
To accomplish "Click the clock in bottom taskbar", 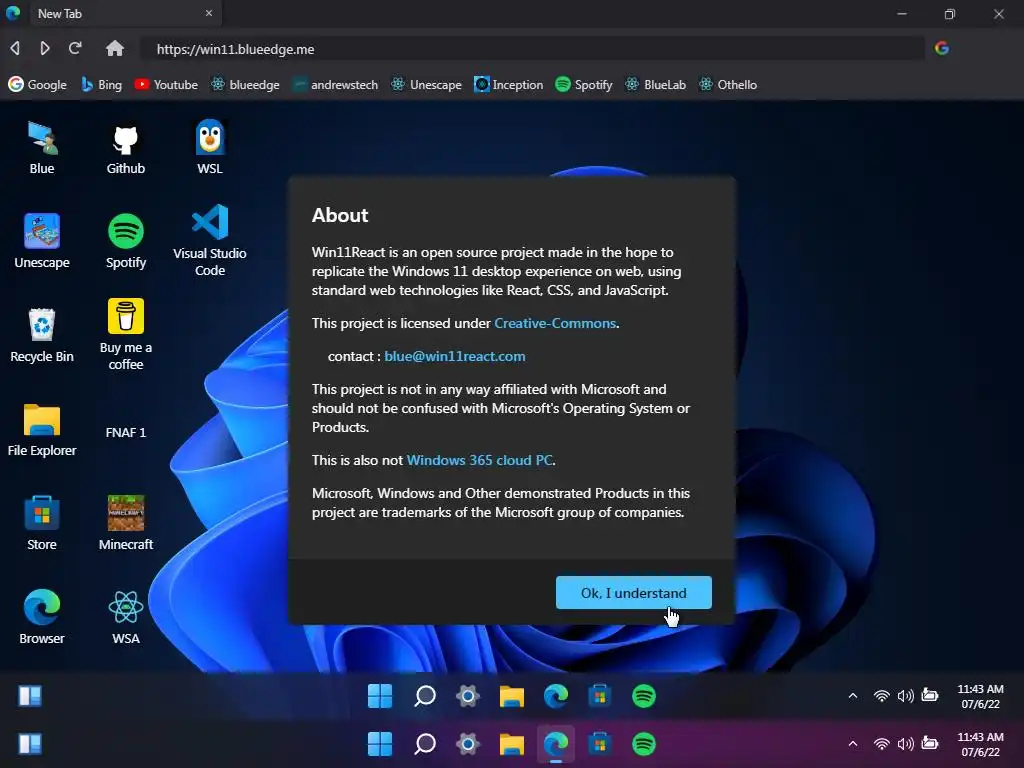I will point(980,744).
